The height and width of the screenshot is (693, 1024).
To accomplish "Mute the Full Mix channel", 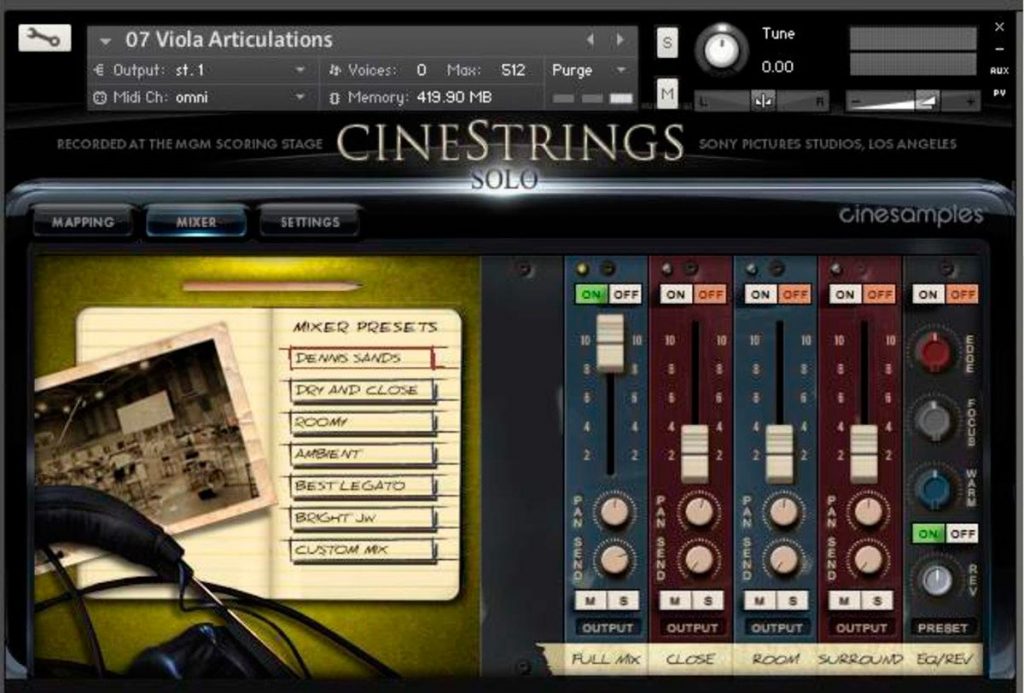I will 590,600.
